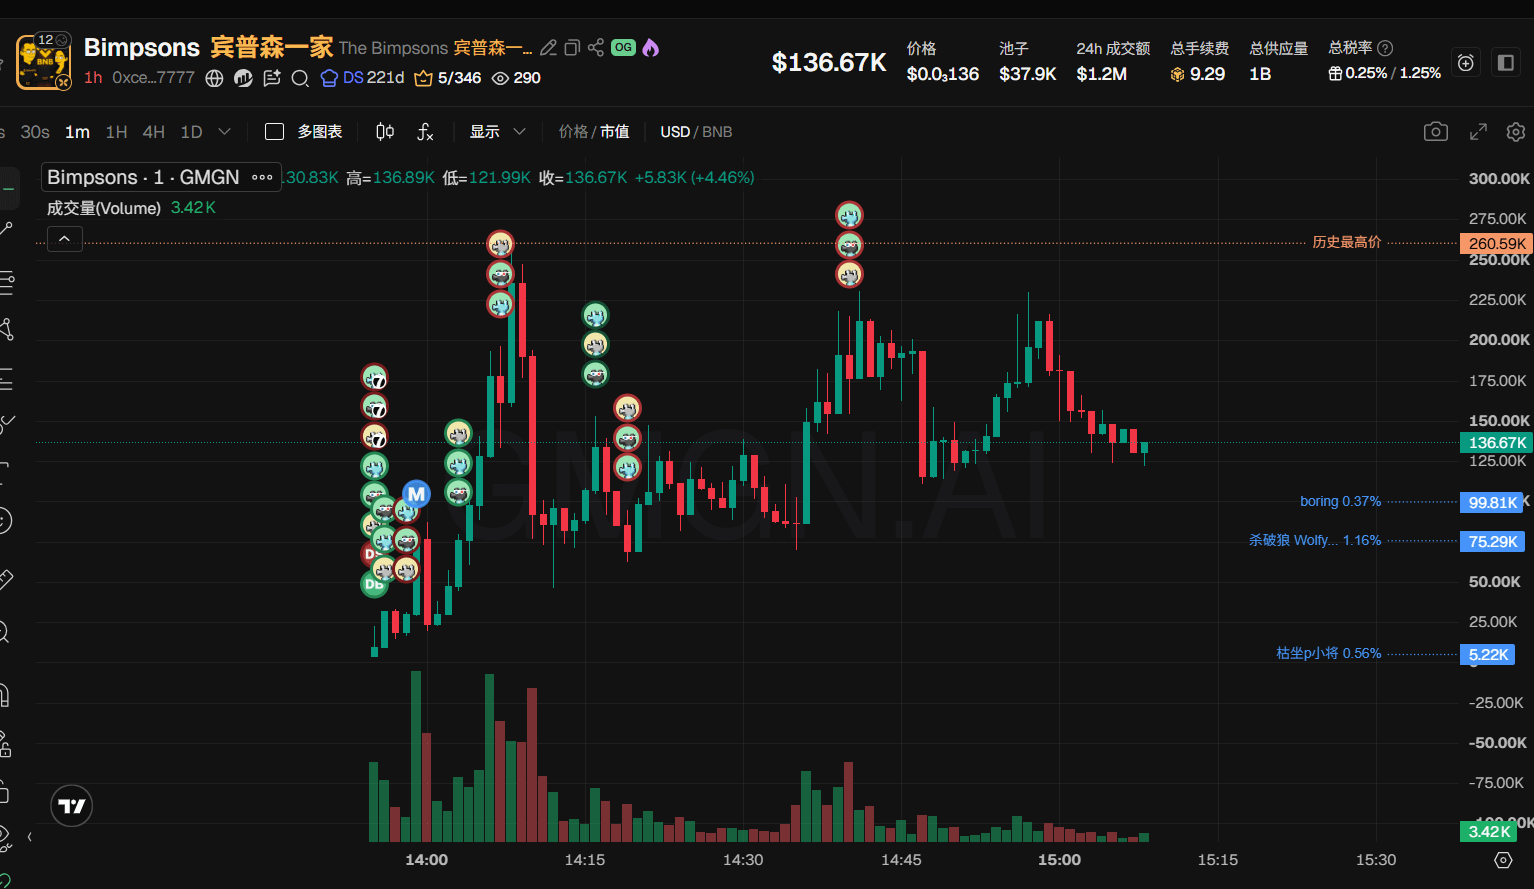Click the orange 260.59K price tag
Image resolution: width=1534 pixels, height=889 pixels.
tap(1497, 243)
